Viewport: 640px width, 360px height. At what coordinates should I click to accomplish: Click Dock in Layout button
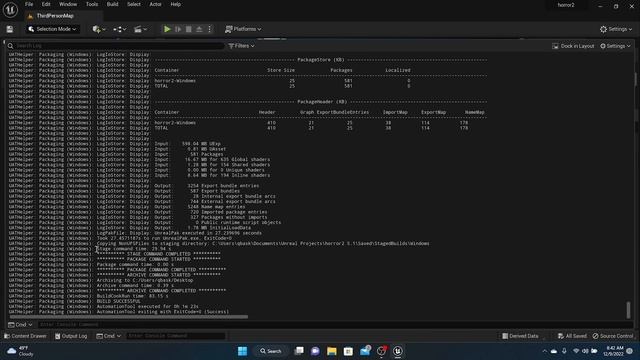[x=573, y=46]
